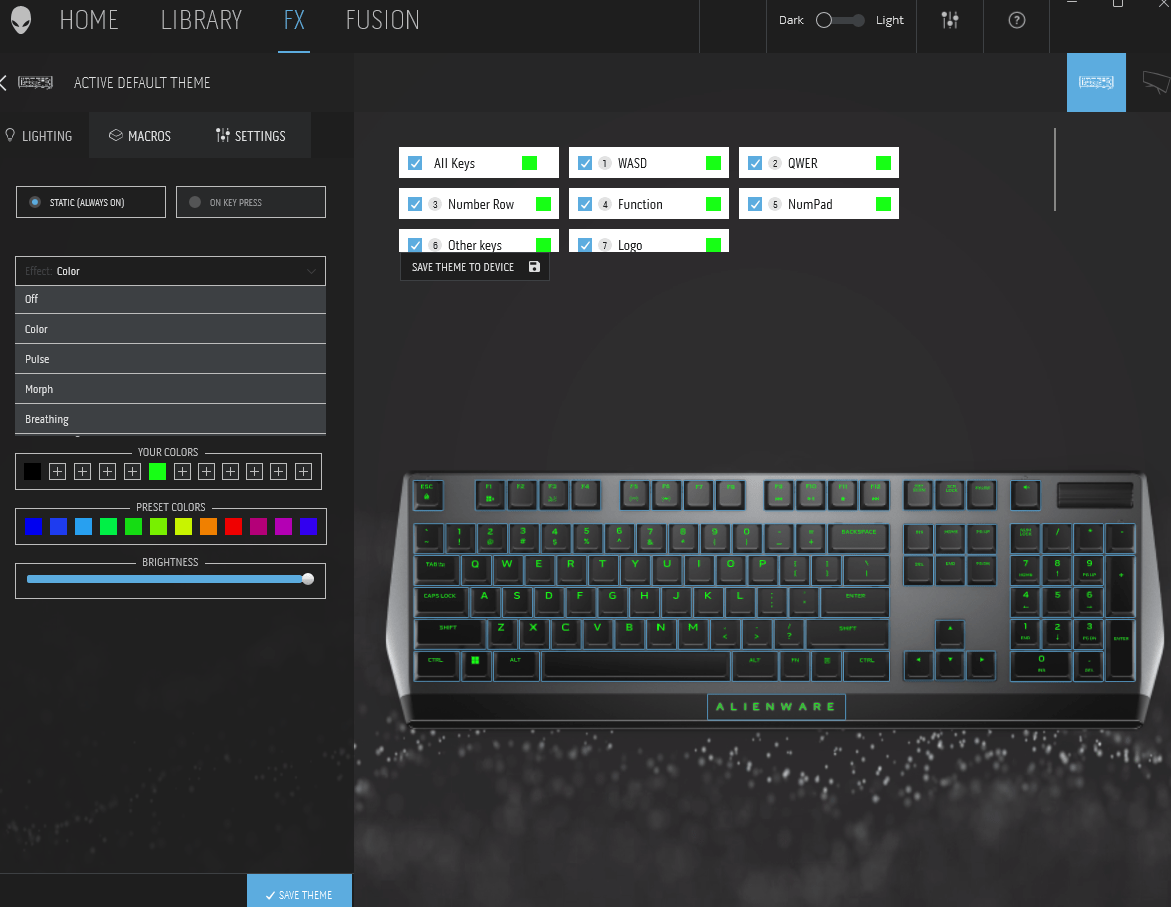Click the Alienware logo zone on the keyboard

[776, 707]
